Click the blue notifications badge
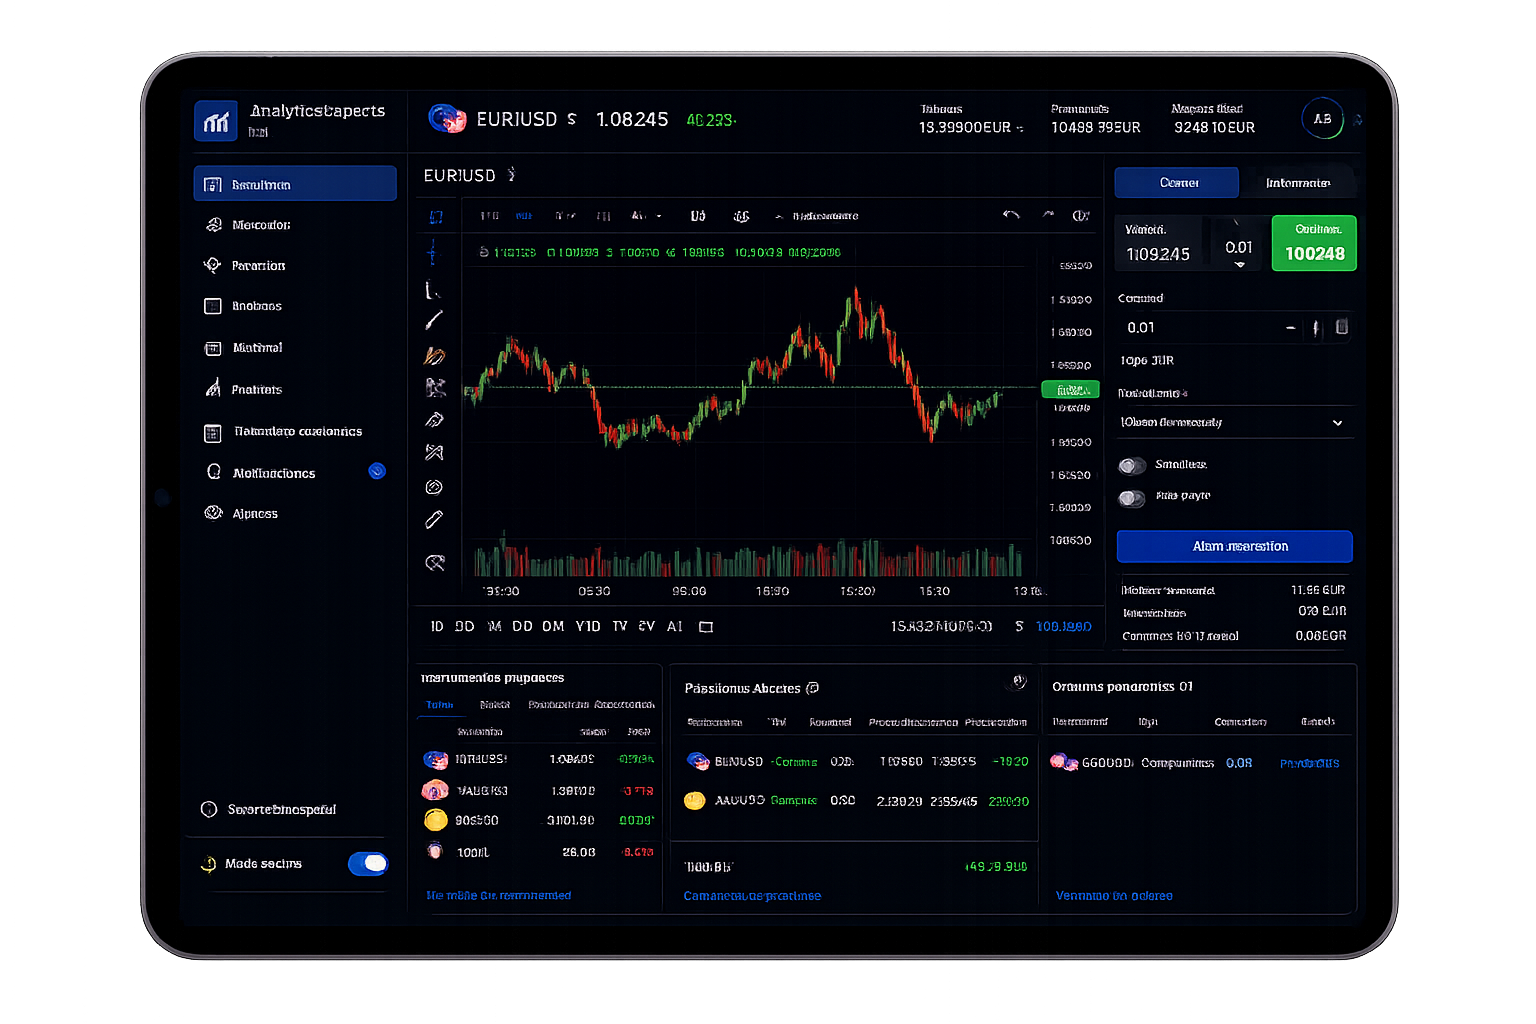 click(x=377, y=471)
